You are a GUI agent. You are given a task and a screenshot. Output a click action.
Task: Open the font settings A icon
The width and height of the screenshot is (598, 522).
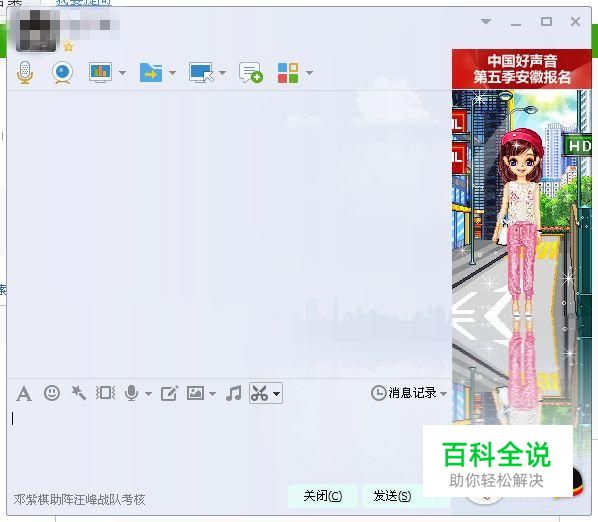click(x=24, y=393)
